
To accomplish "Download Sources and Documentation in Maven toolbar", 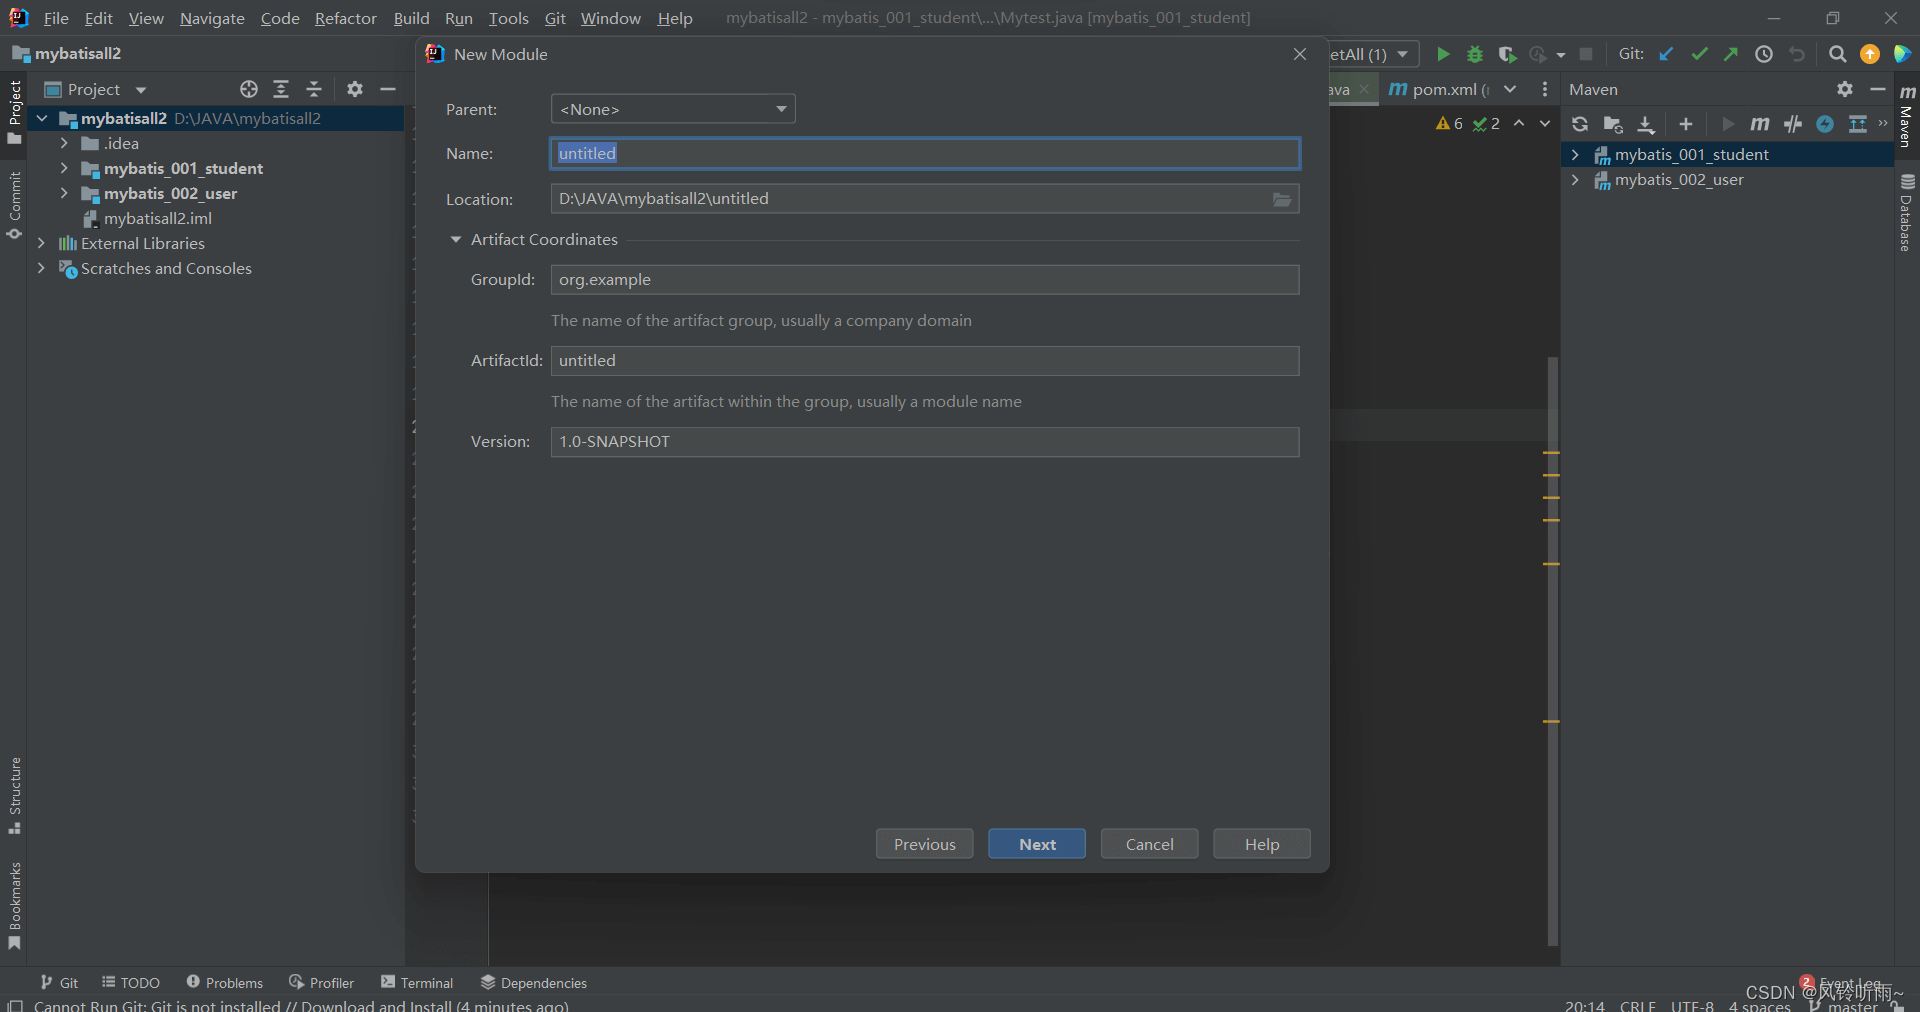I will (x=1646, y=124).
